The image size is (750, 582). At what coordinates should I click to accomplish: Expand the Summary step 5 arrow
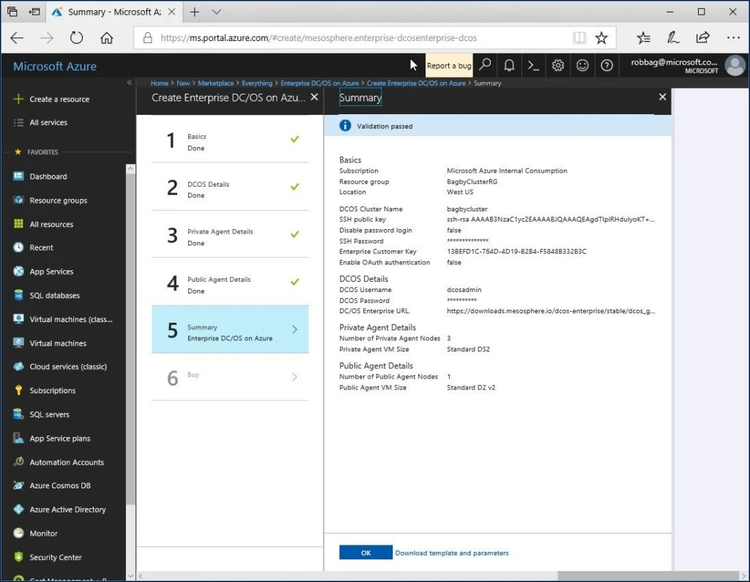[294, 329]
